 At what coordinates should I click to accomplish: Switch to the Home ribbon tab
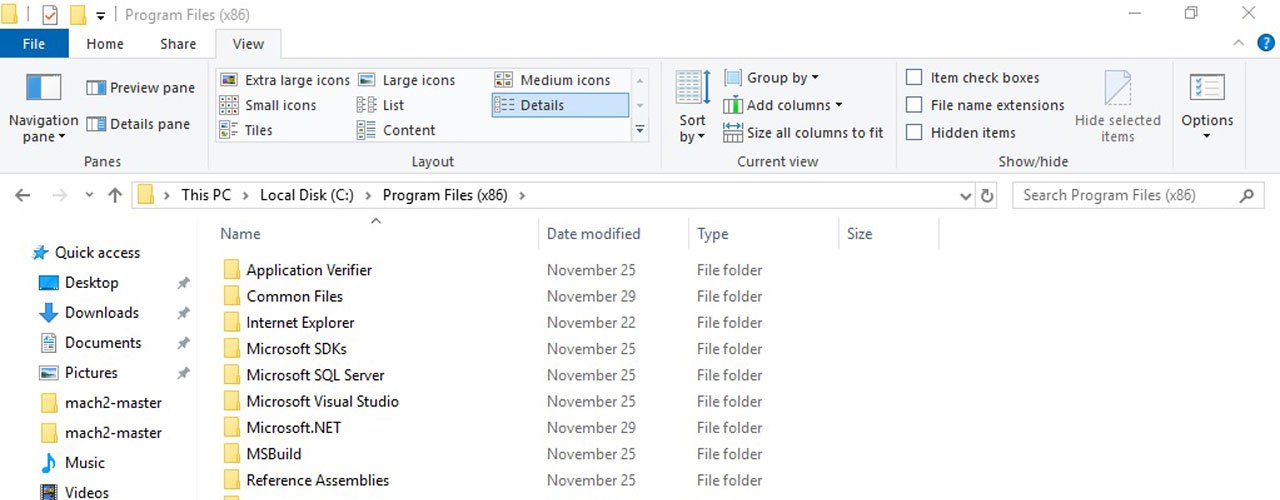pos(105,44)
